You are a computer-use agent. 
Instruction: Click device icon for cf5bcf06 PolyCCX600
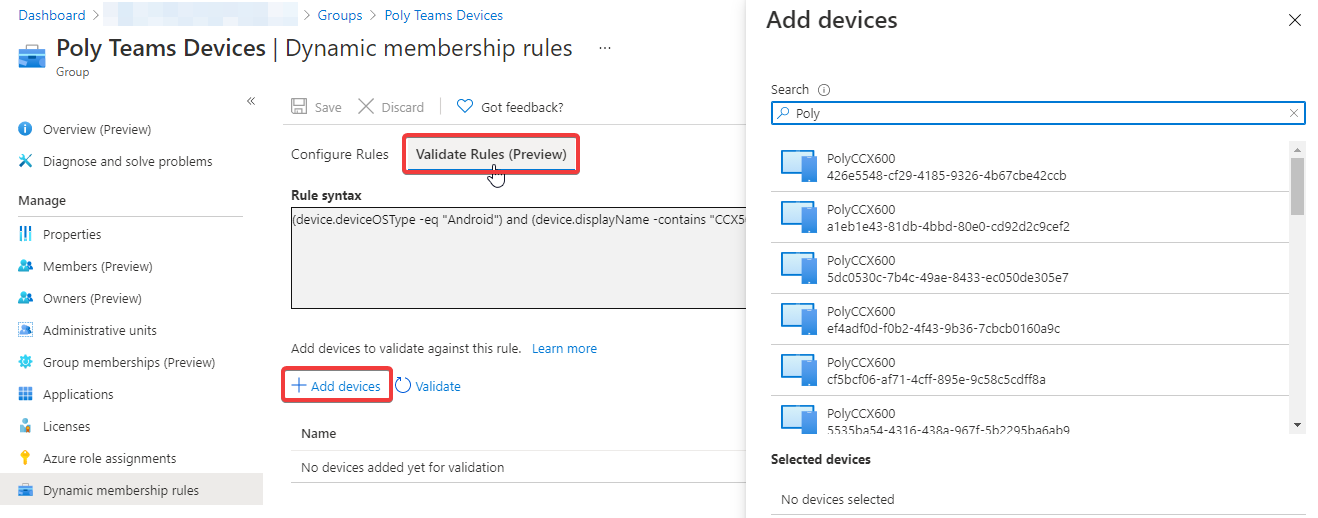[799, 371]
